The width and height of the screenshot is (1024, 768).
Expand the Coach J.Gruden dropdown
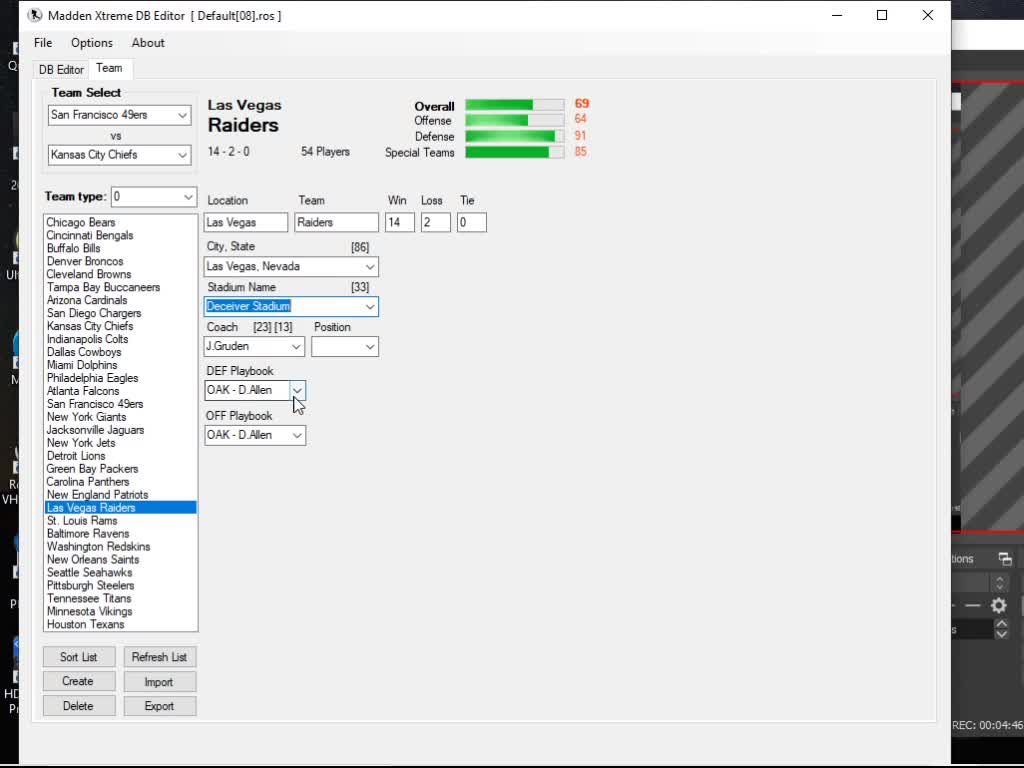coord(296,347)
